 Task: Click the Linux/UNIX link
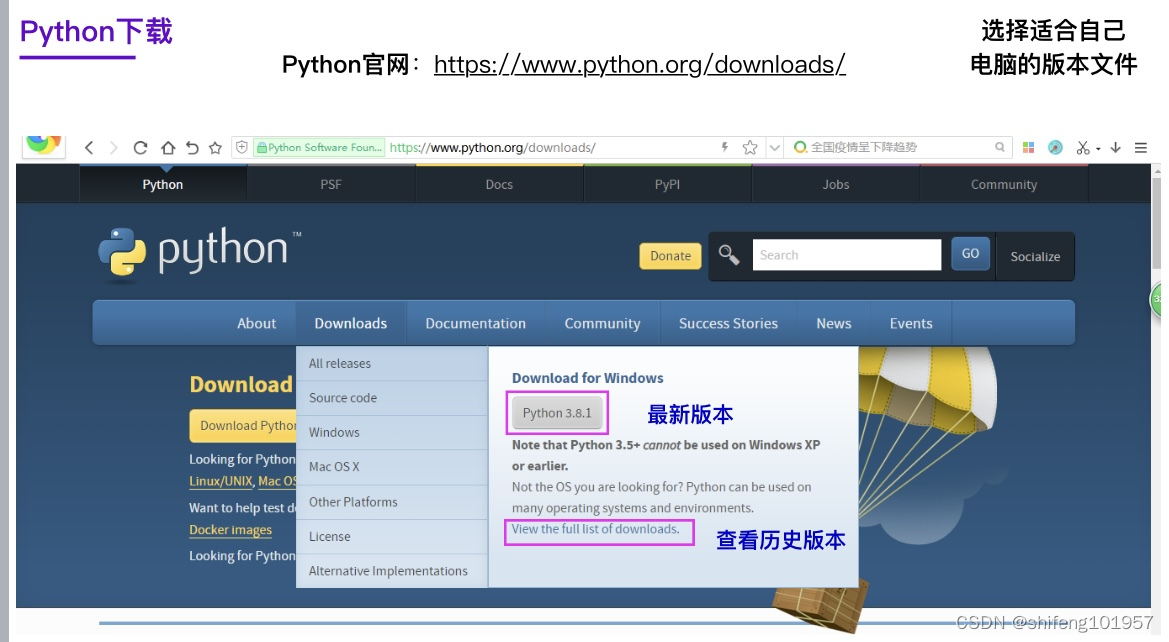click(221, 481)
